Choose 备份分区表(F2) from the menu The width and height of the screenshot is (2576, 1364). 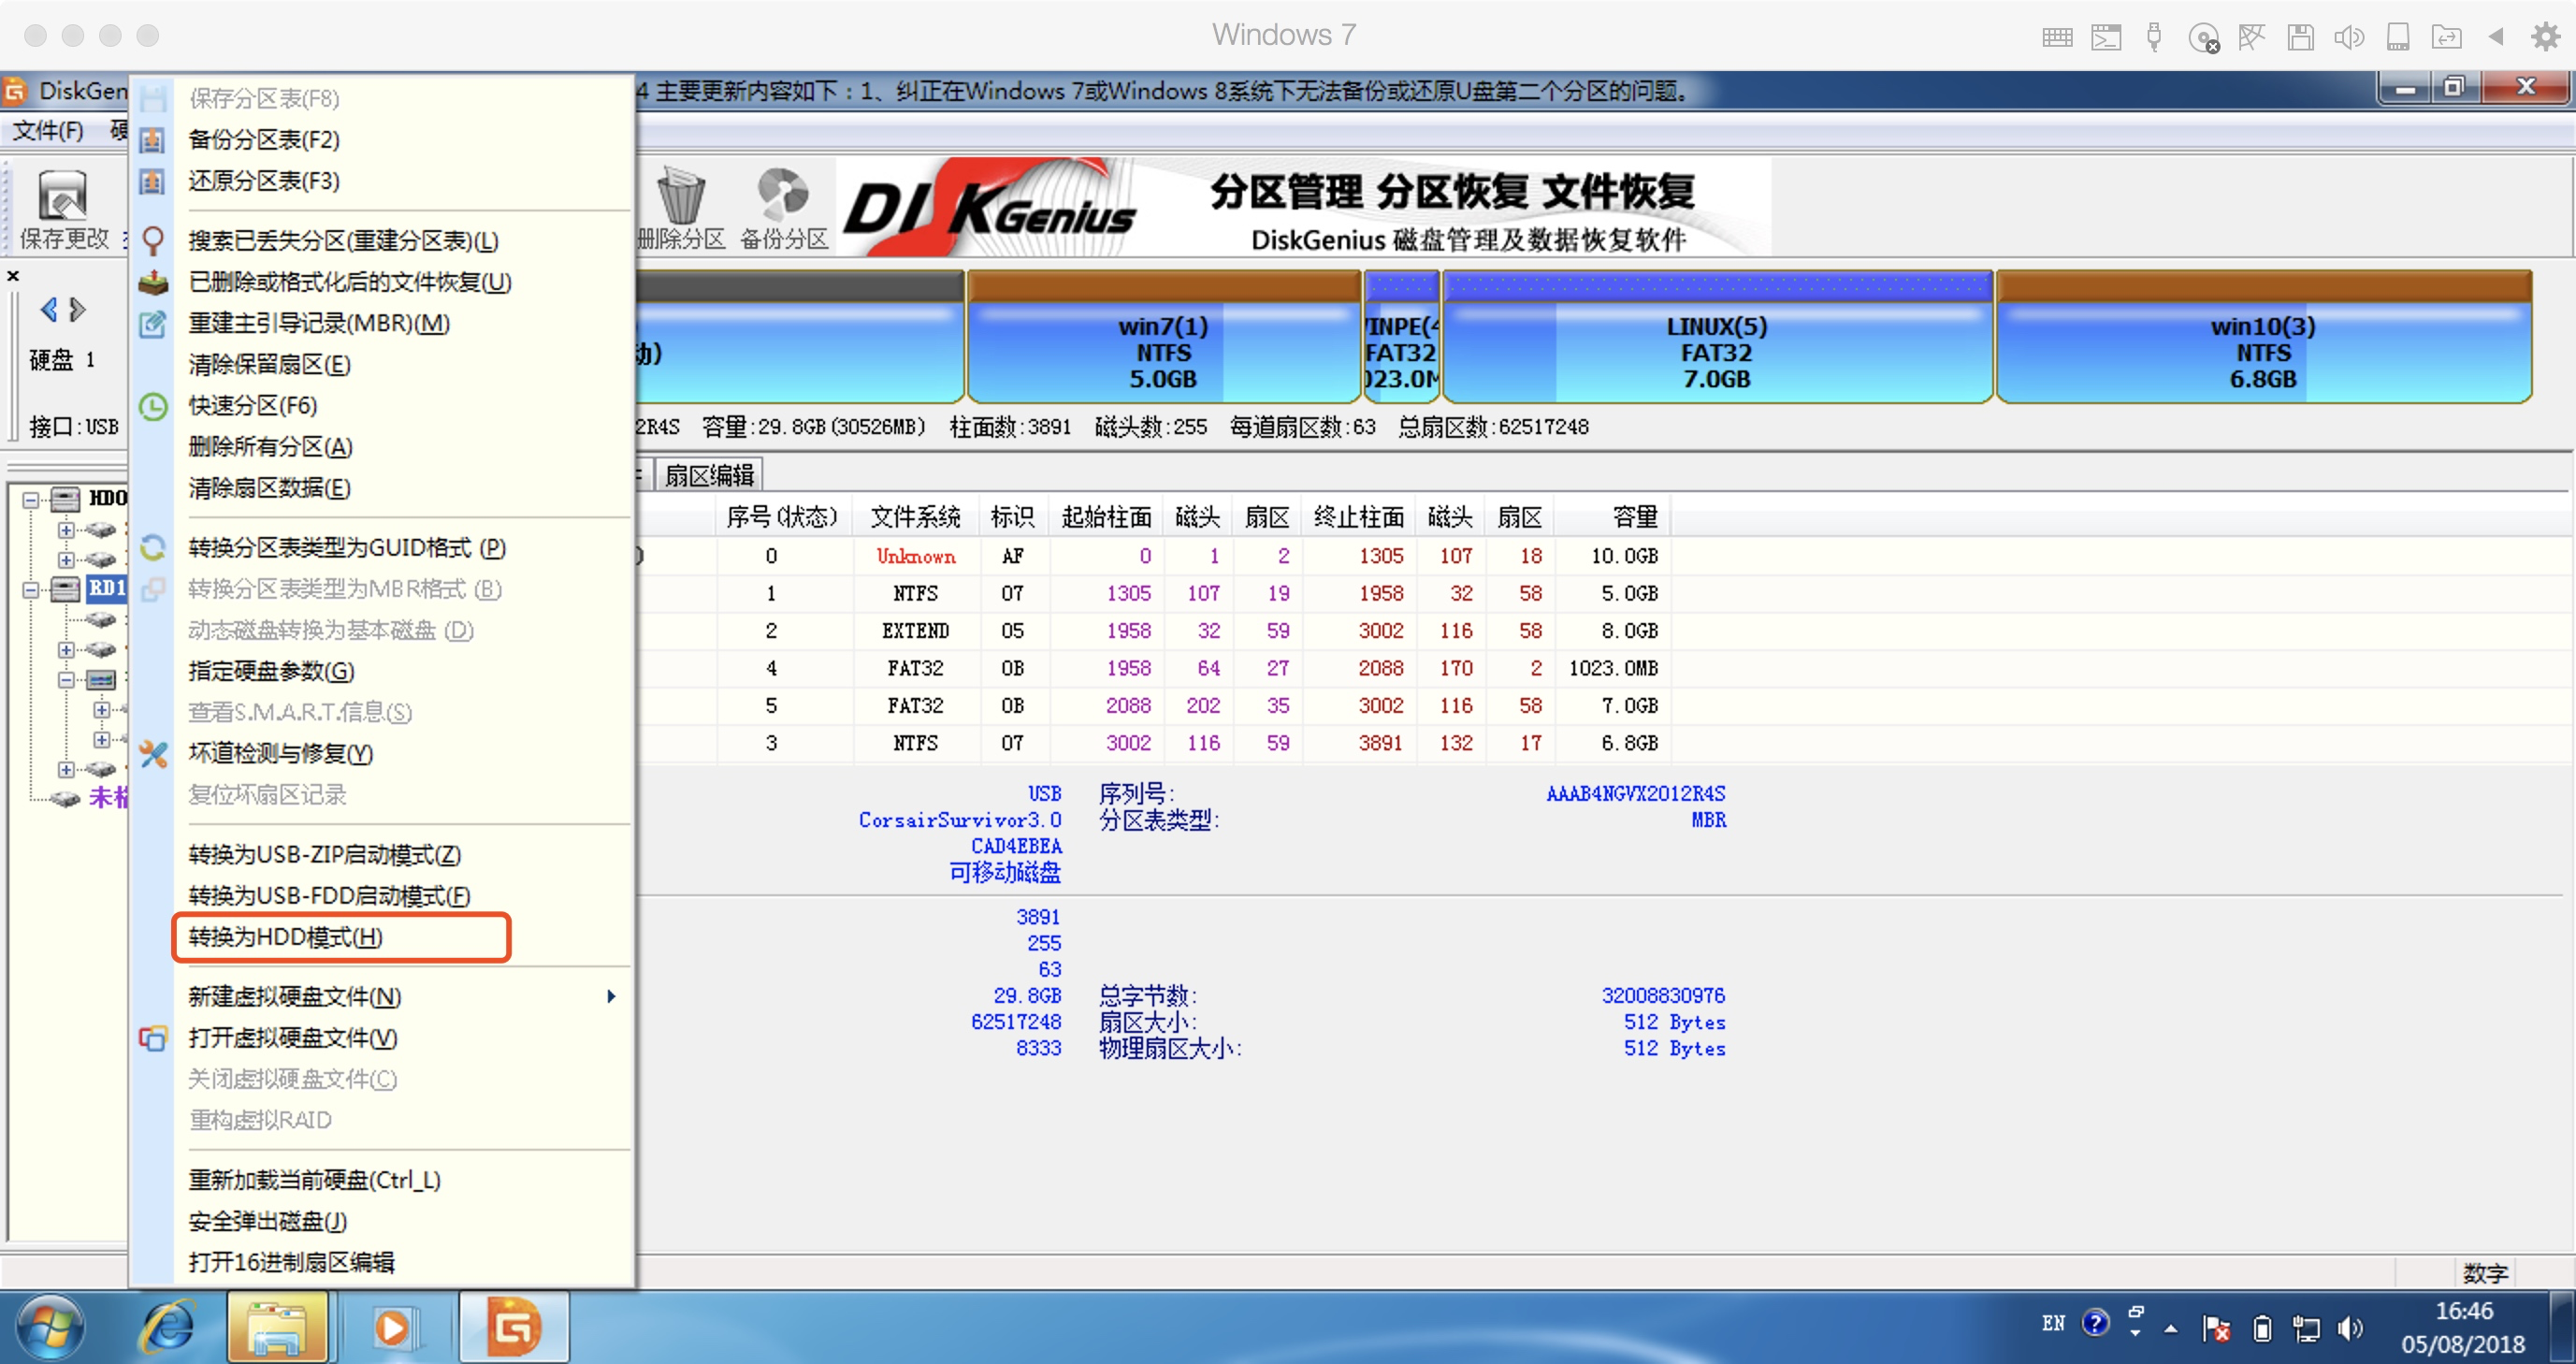264,139
